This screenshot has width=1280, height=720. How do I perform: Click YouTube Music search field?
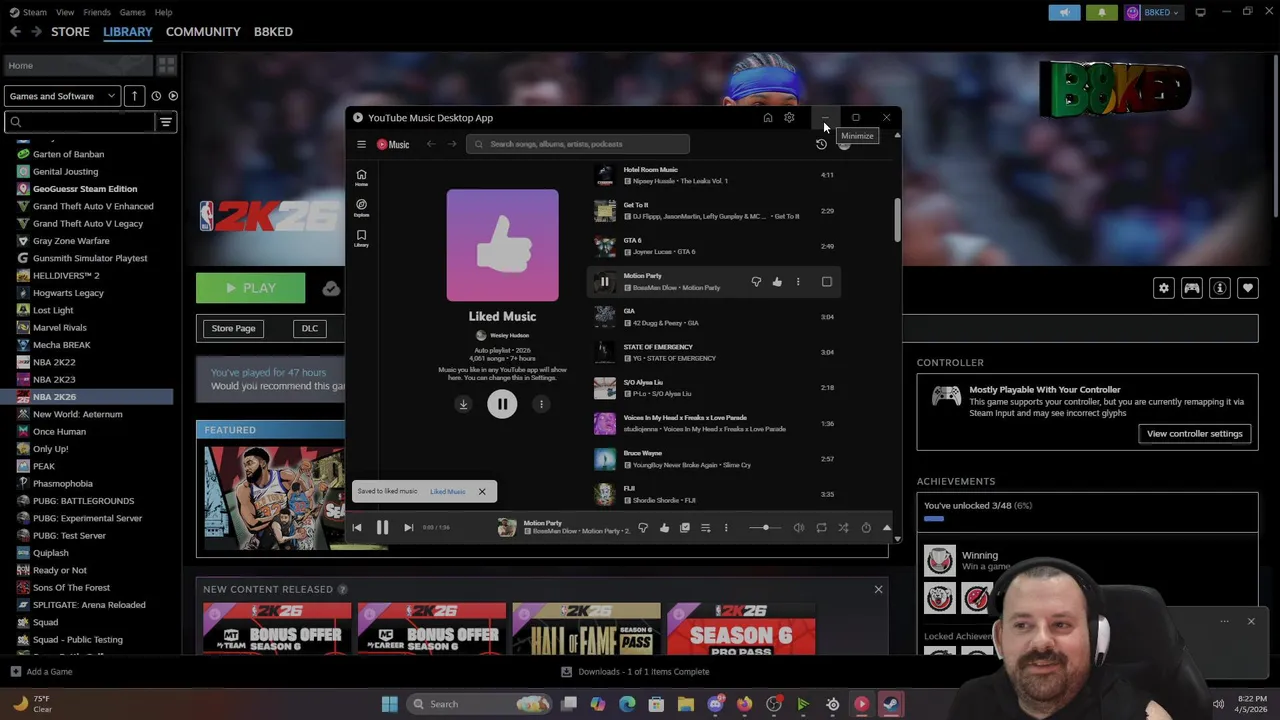pos(578,144)
